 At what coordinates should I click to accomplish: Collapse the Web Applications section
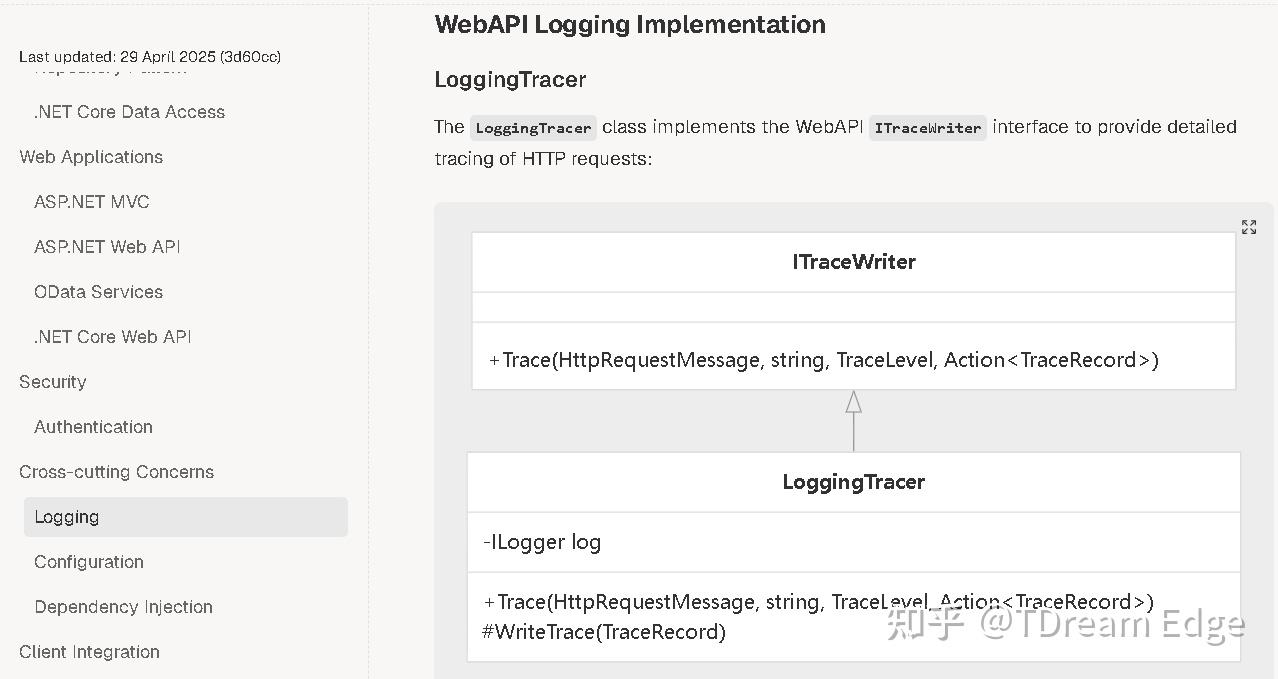[90, 157]
